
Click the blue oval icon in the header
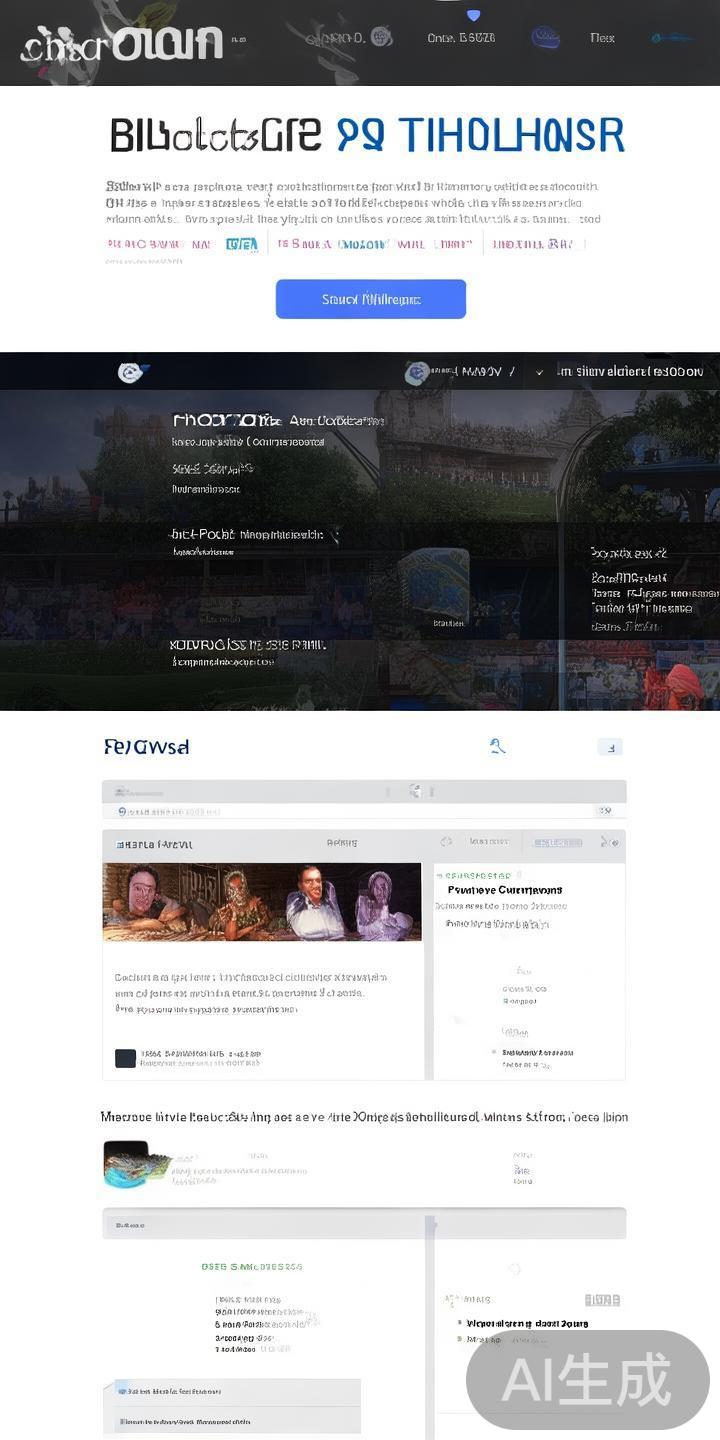(x=545, y=38)
